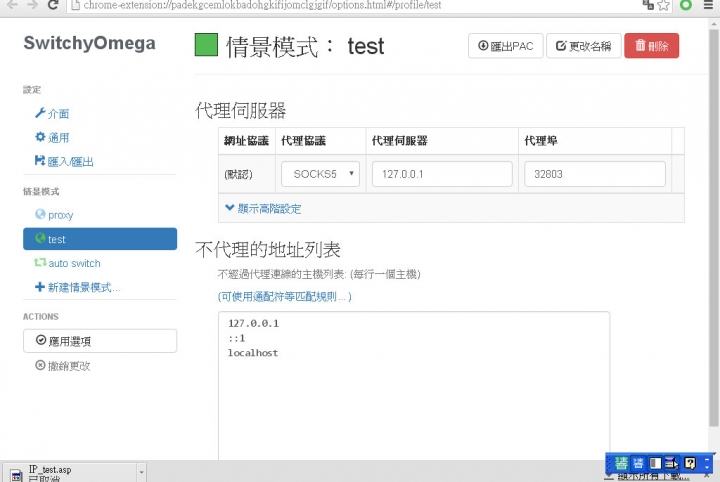The width and height of the screenshot is (720, 482).
Task: Expand 顯示高階設定 advanced settings
Action: point(263,208)
